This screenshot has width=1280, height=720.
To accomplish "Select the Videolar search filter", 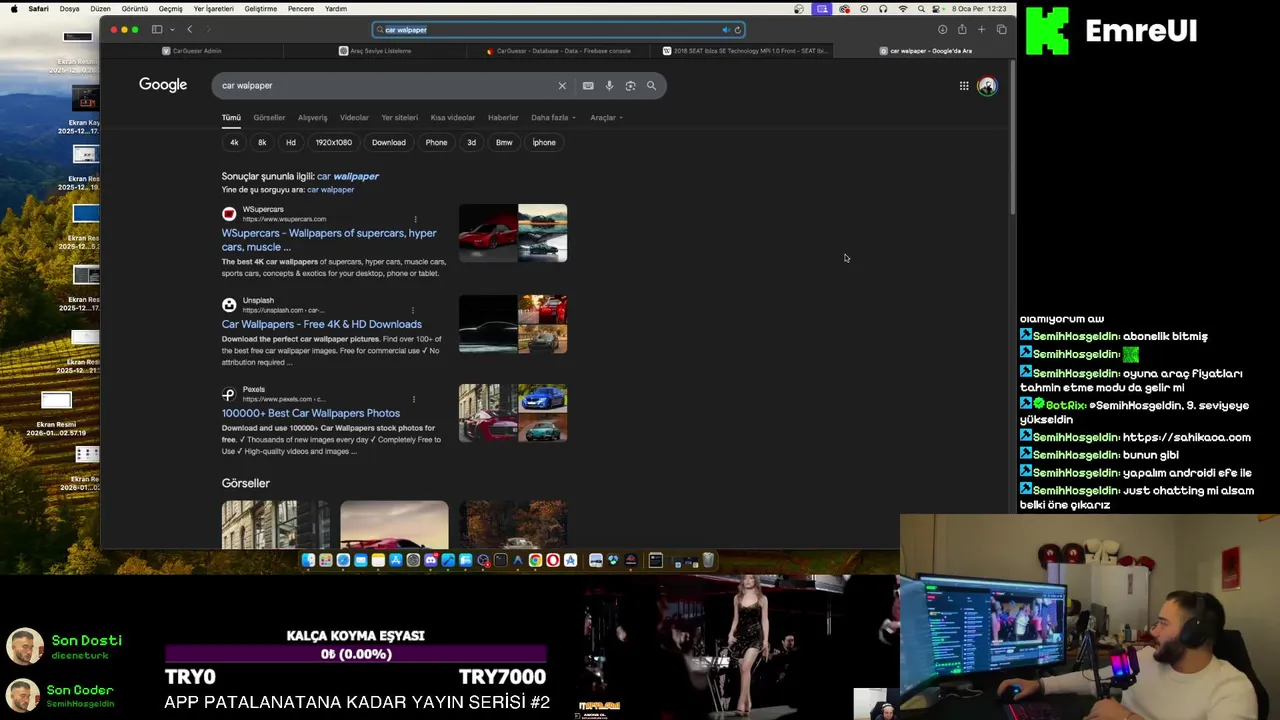I will tap(354, 118).
